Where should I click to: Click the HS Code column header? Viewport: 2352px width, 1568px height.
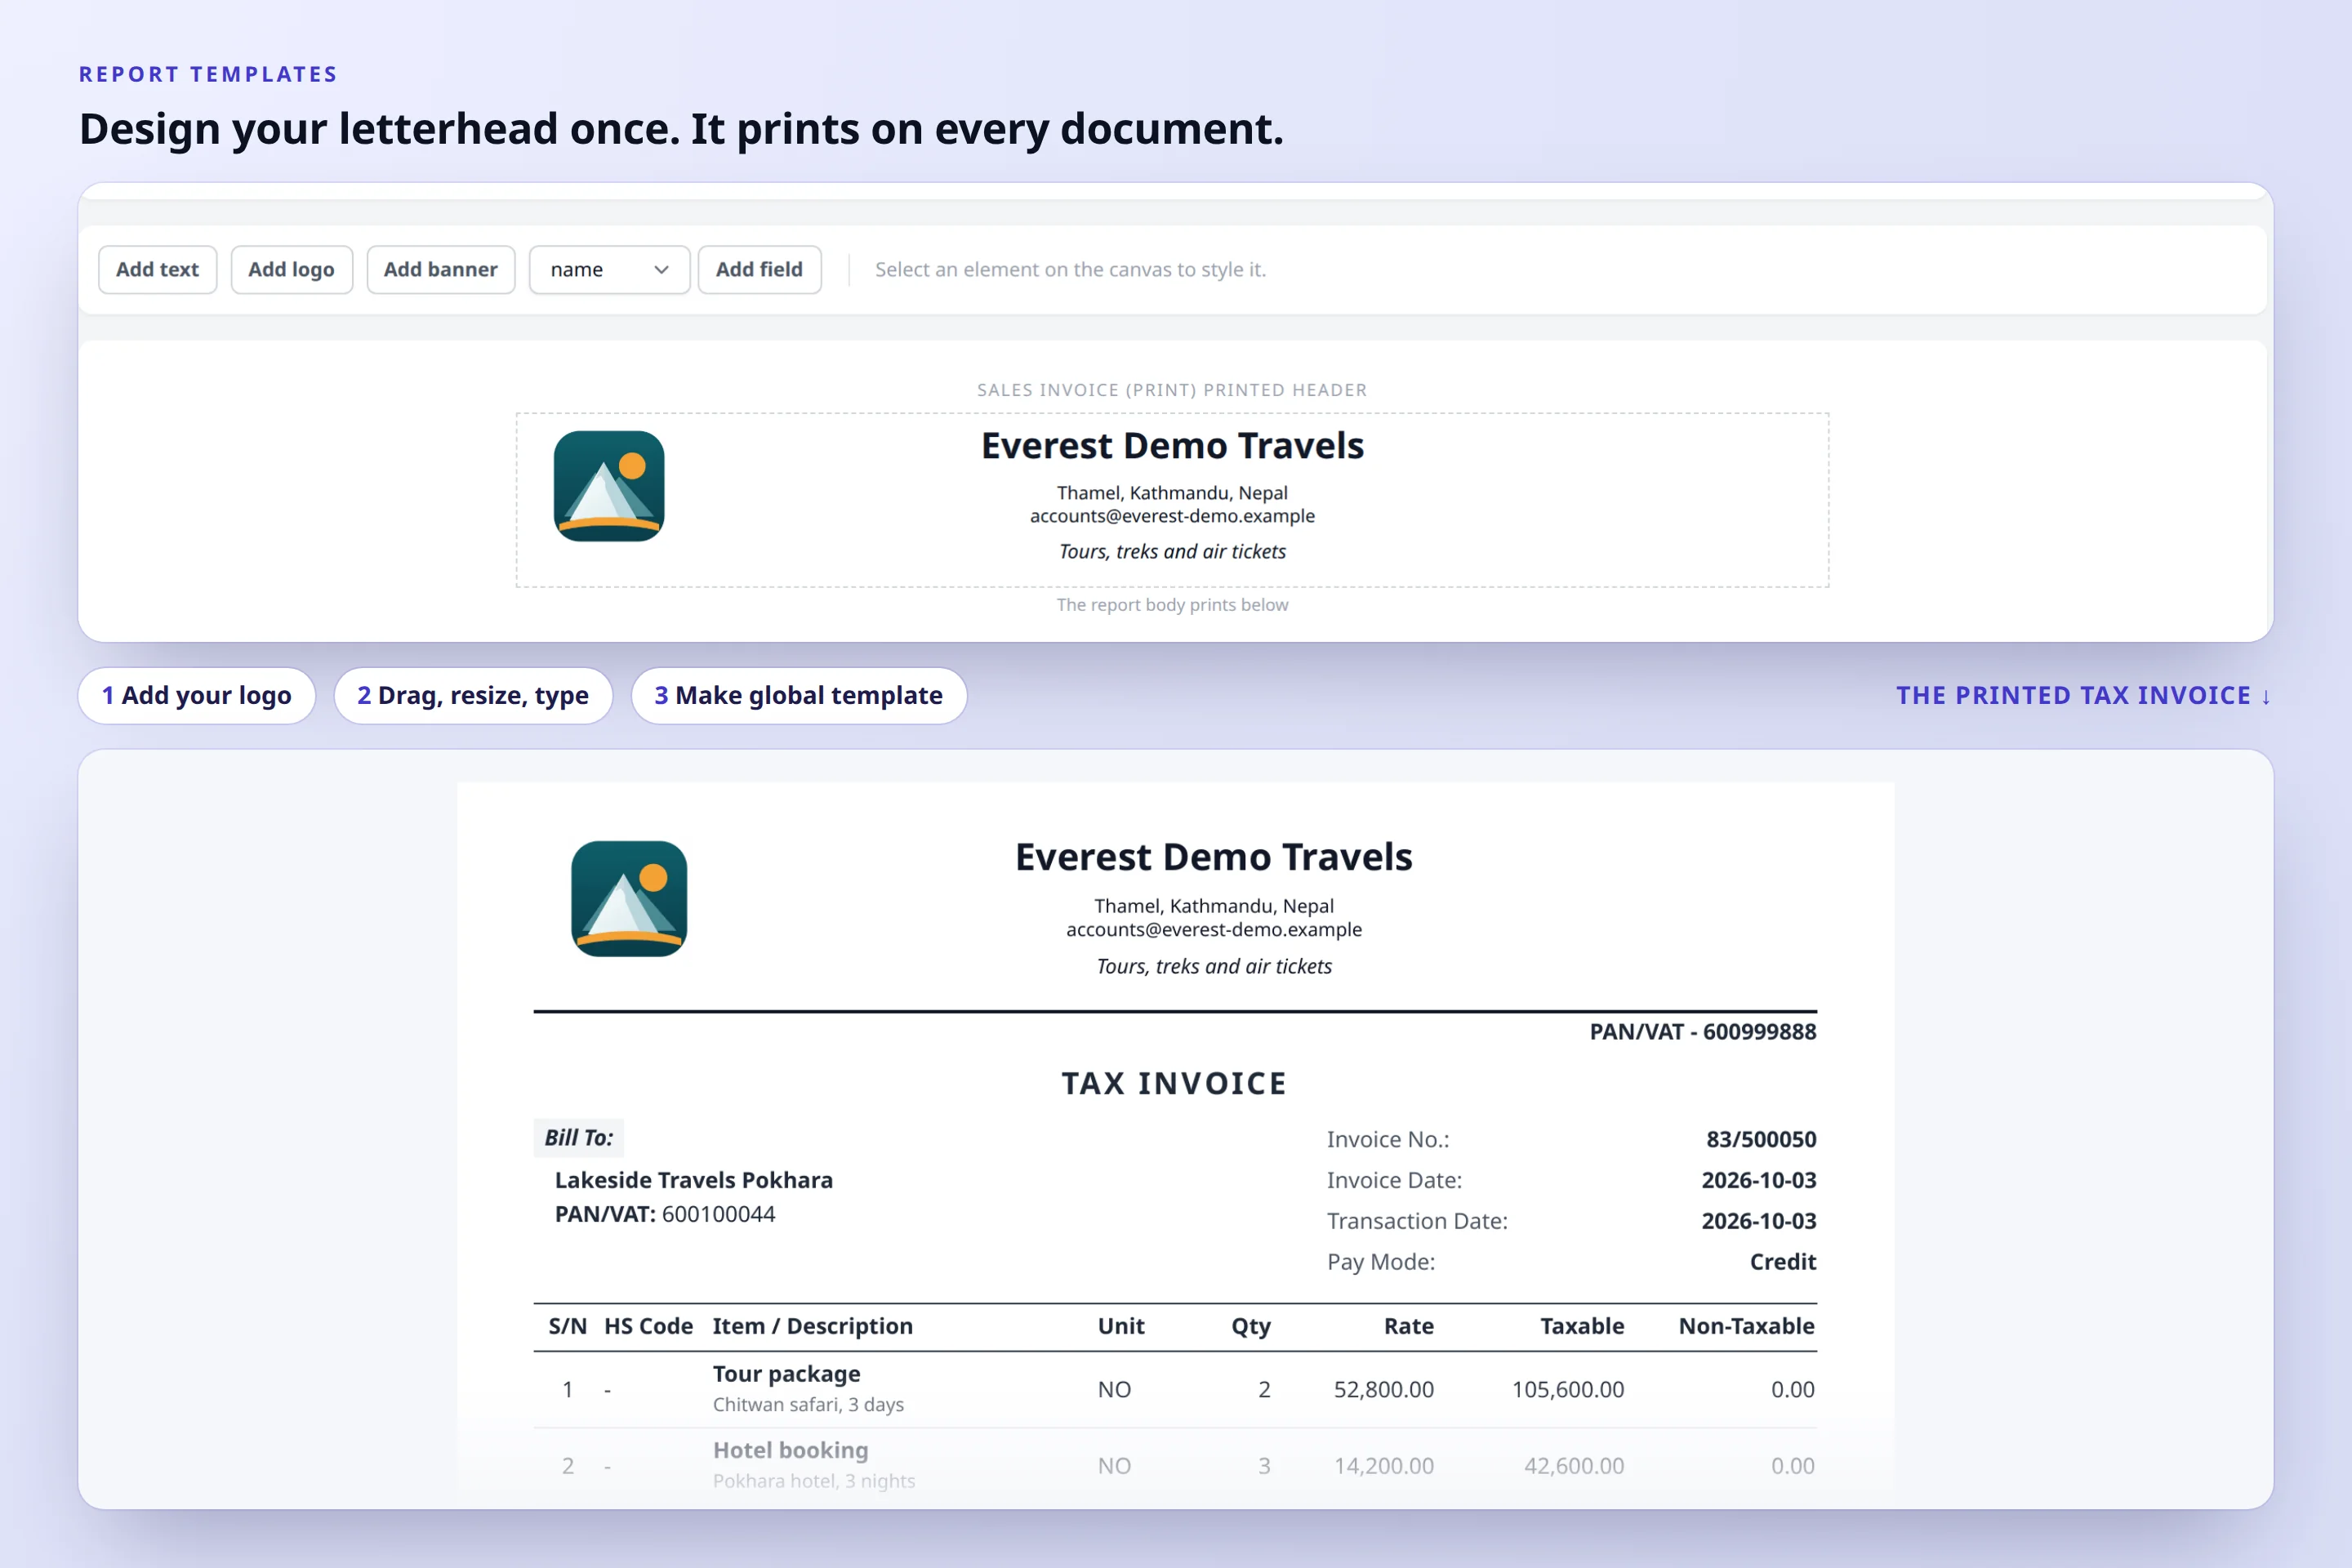tap(648, 1326)
